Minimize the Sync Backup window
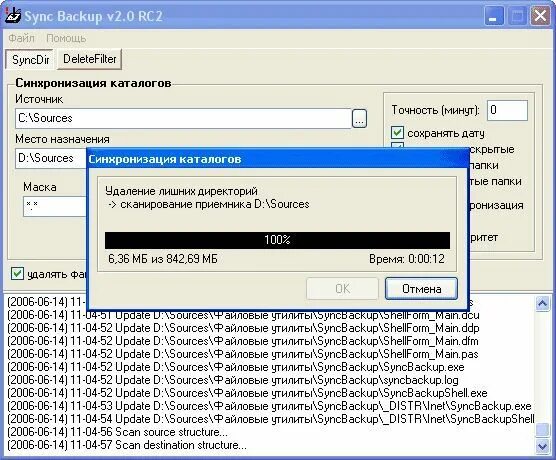Screen dimensions: 556x460 [493, 16]
